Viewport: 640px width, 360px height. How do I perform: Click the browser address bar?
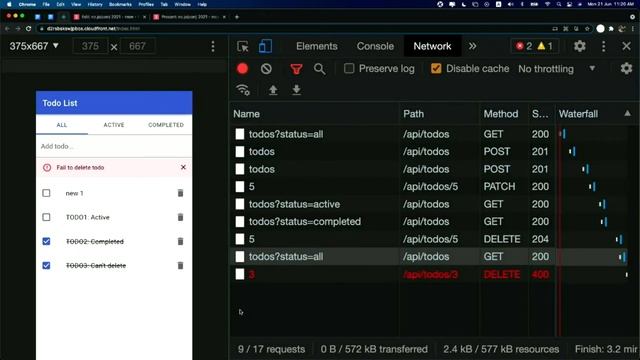tap(294, 29)
